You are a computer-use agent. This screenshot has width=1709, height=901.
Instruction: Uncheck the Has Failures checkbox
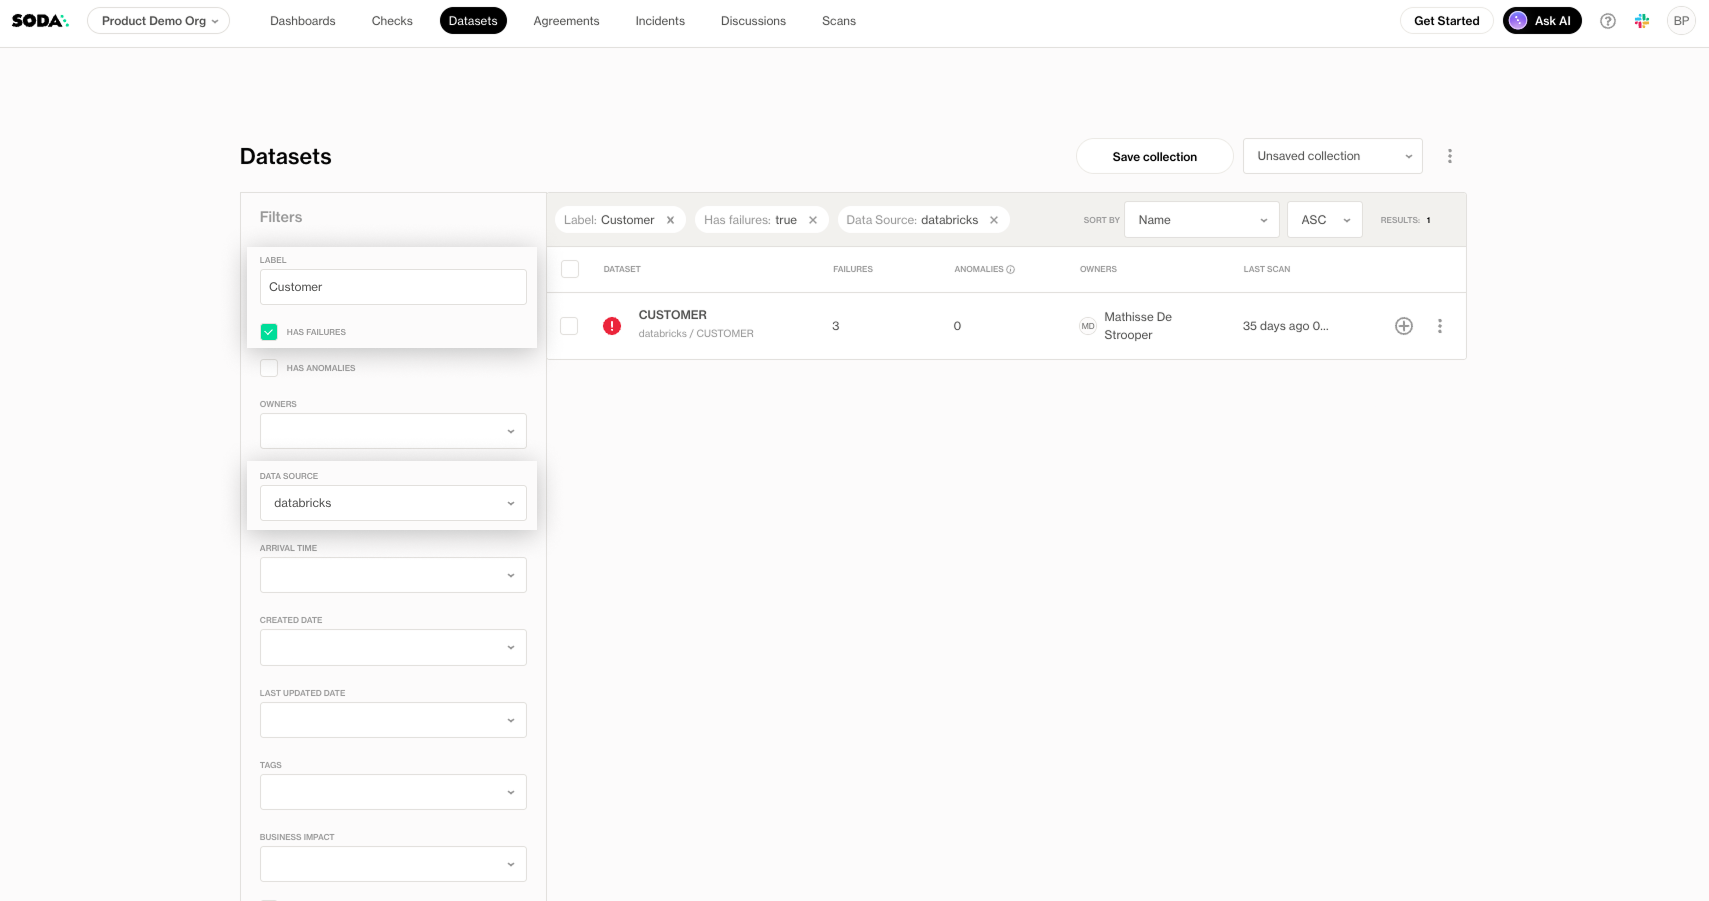[x=269, y=332]
